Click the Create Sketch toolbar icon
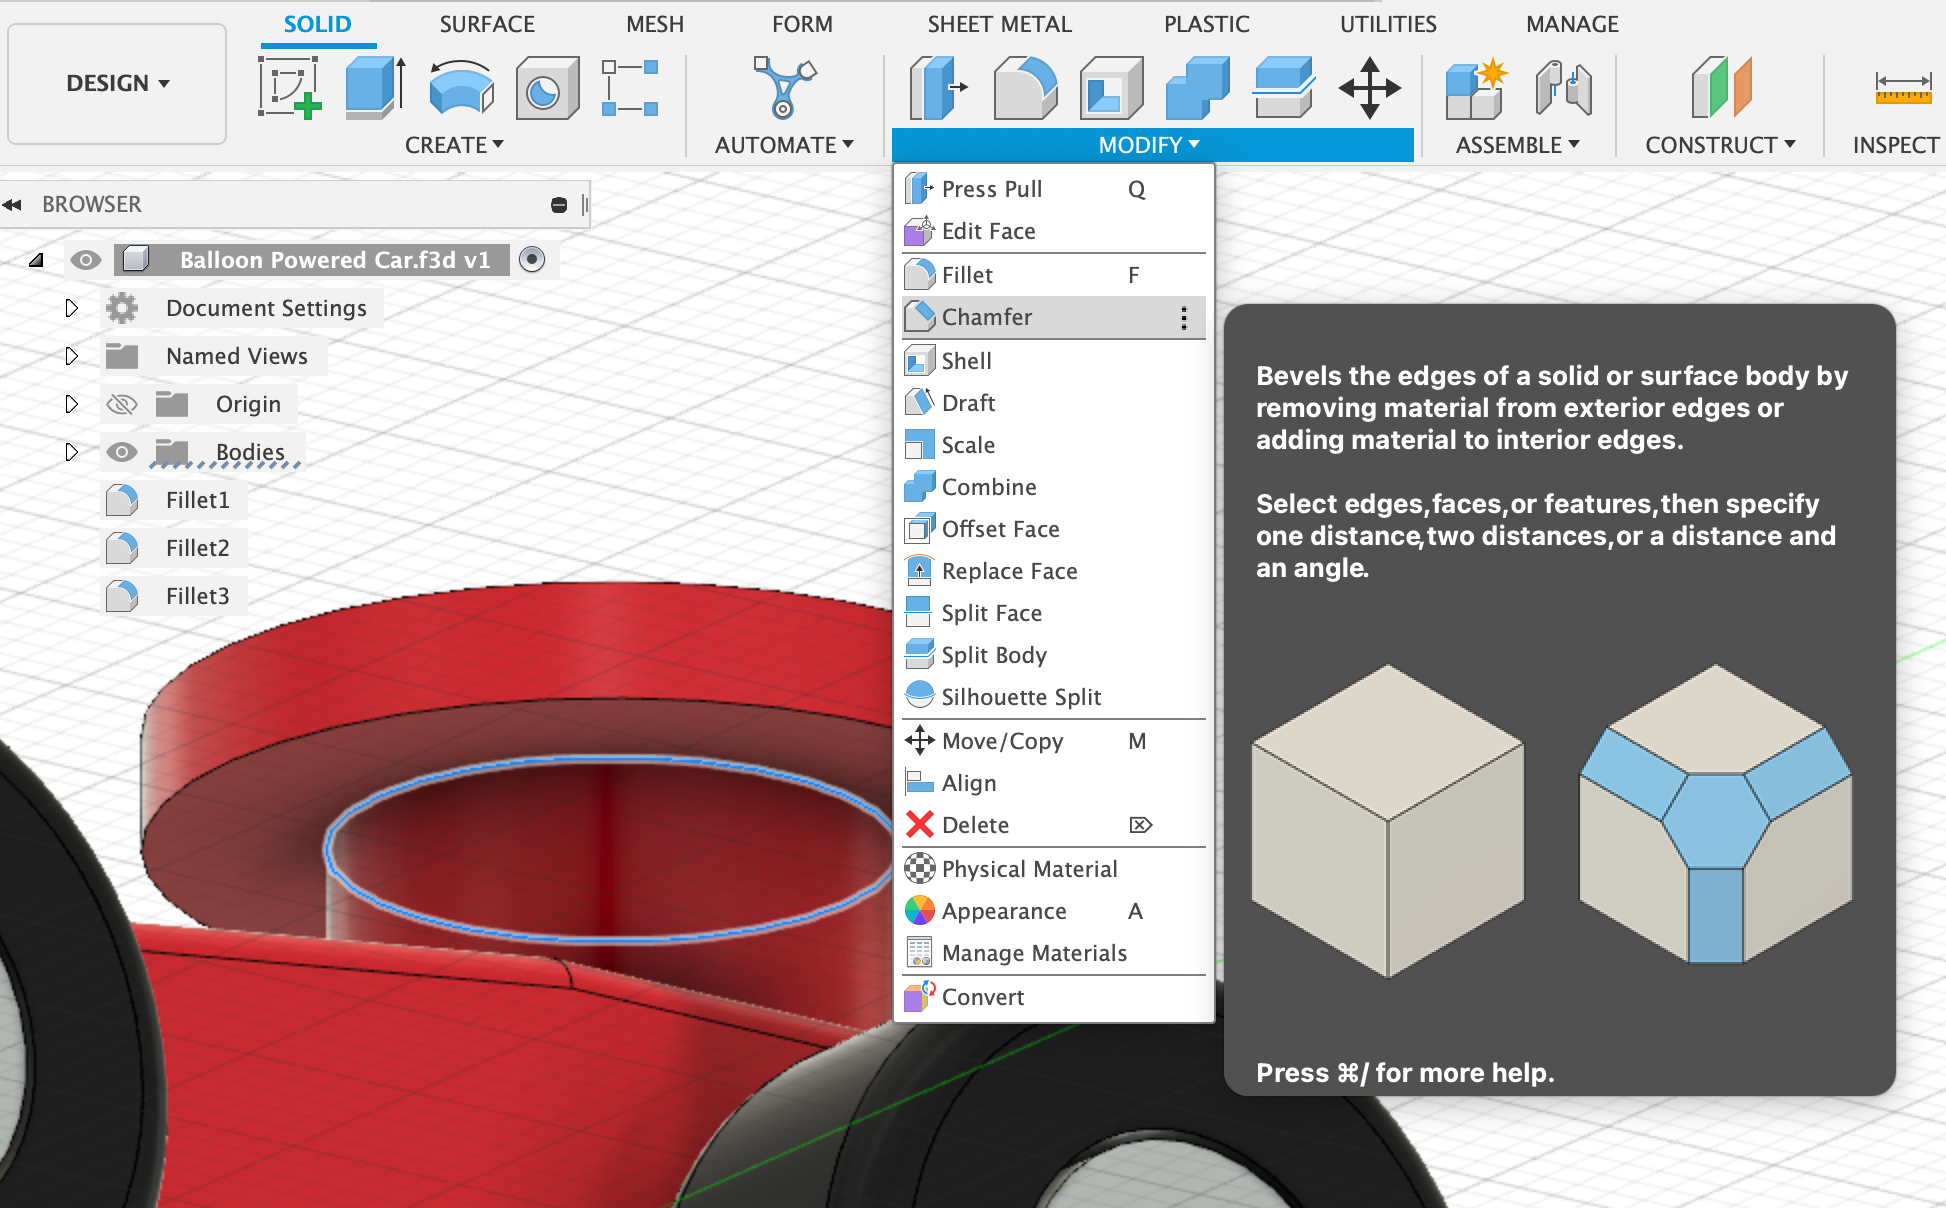Screen dimensions: 1946x1208 pyautogui.click(x=289, y=88)
